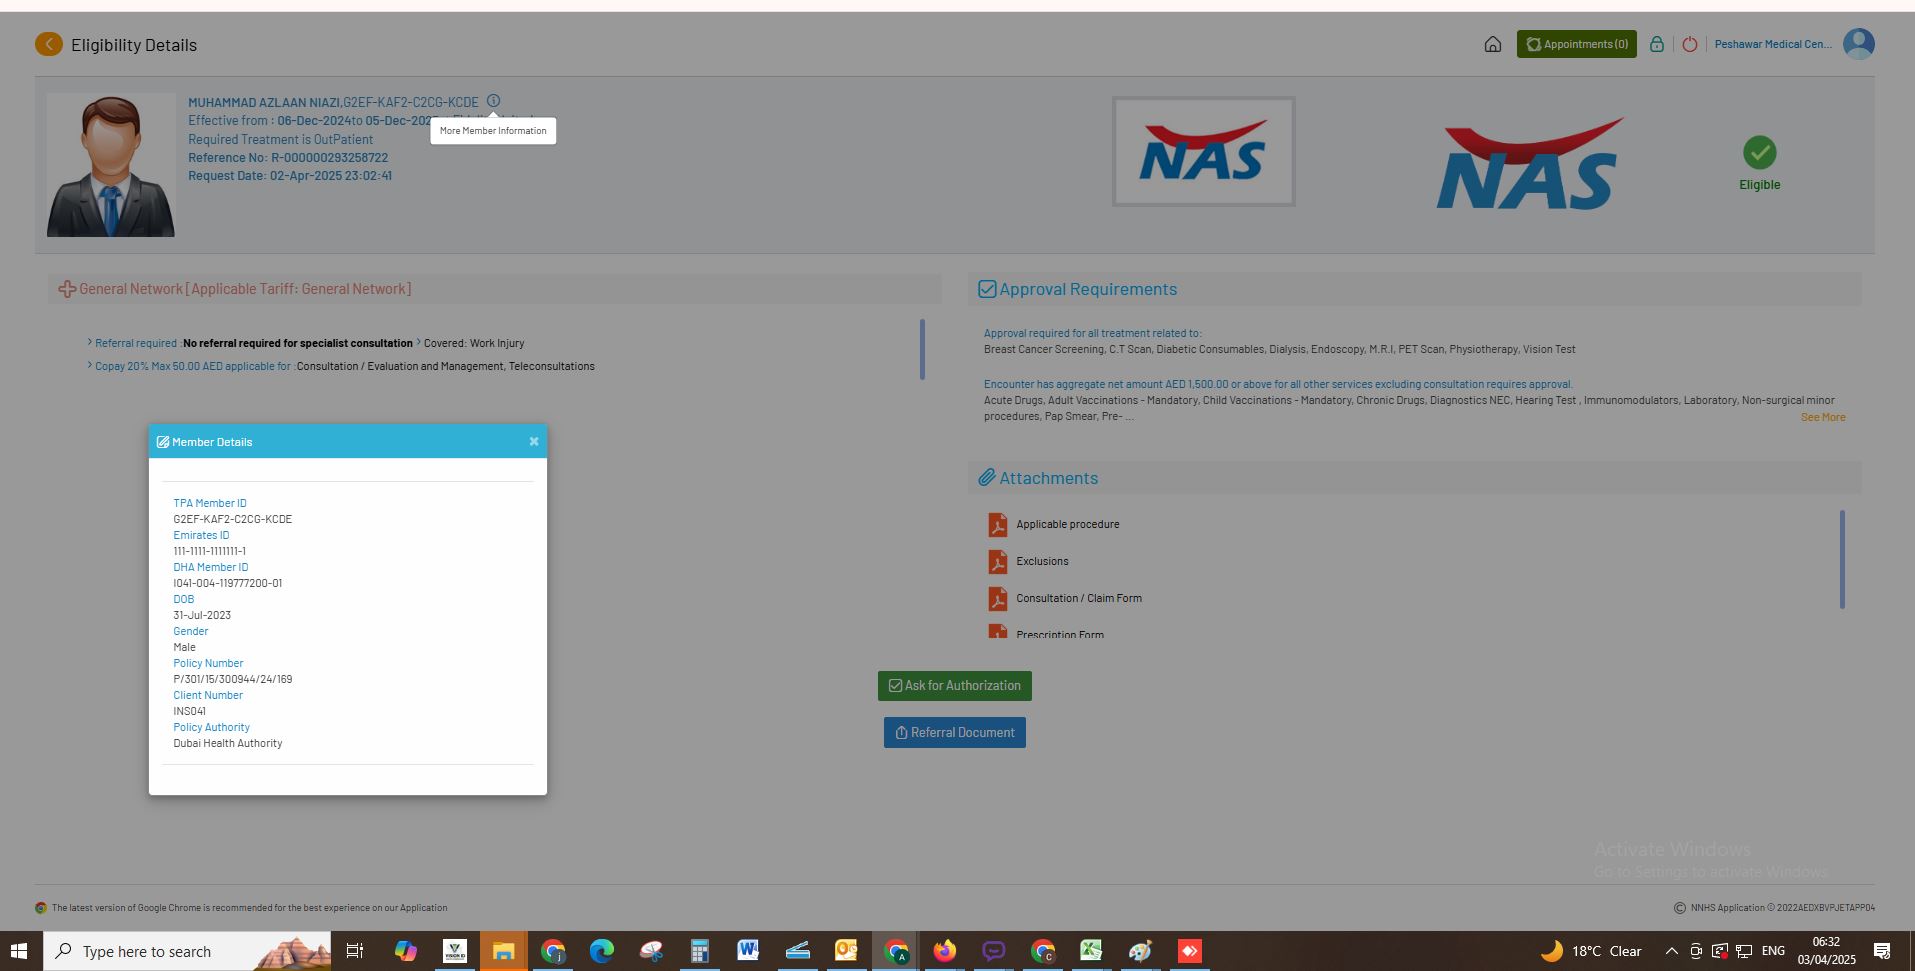
Task: Open Outlook from the taskbar
Action: 846,951
